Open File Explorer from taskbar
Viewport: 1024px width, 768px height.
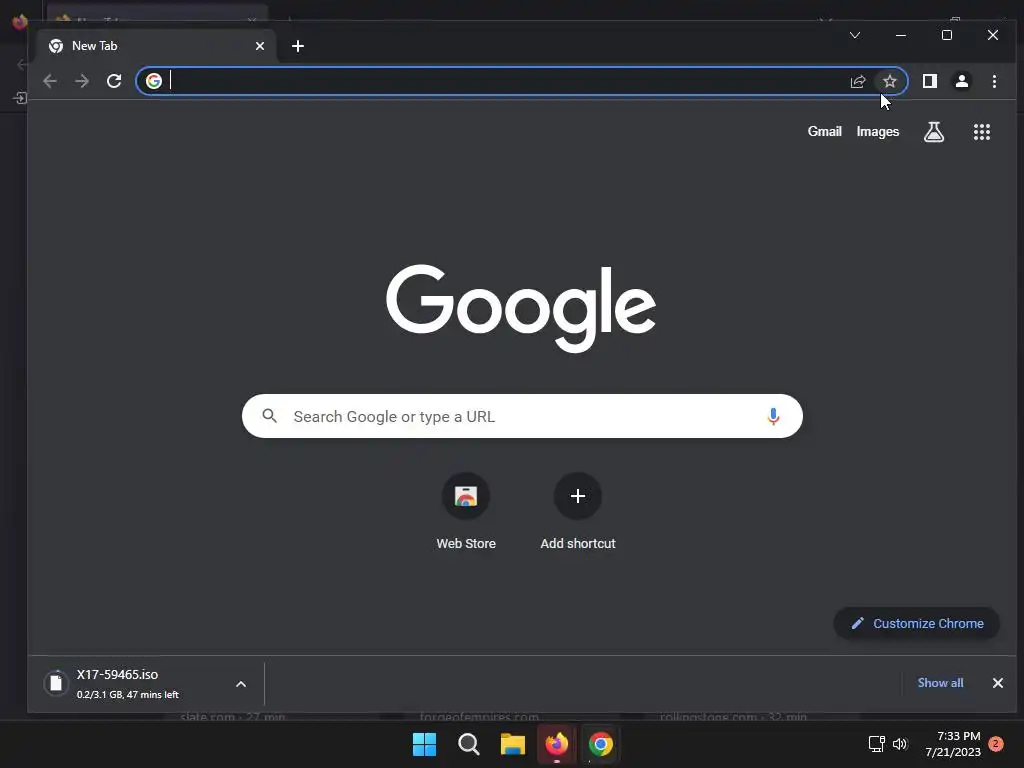coord(513,744)
